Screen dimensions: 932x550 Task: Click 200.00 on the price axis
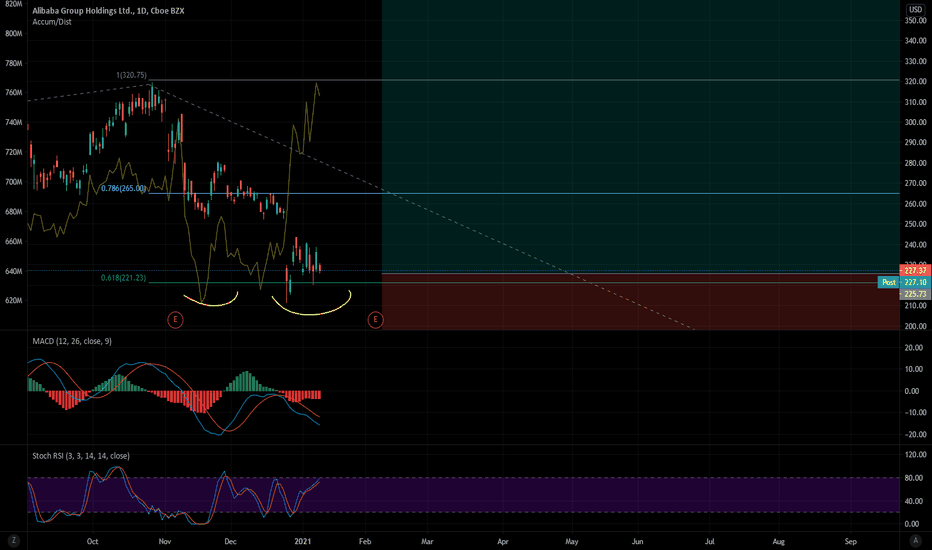pos(915,326)
